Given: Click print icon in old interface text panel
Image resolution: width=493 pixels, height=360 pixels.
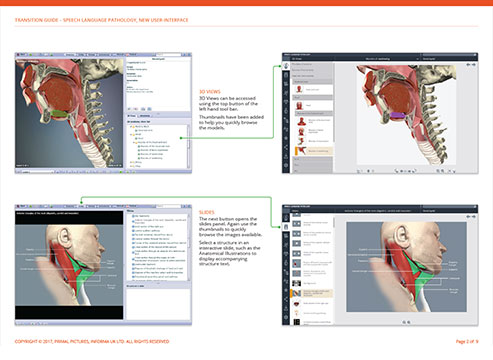Looking at the screenshot, I should point(143,109).
